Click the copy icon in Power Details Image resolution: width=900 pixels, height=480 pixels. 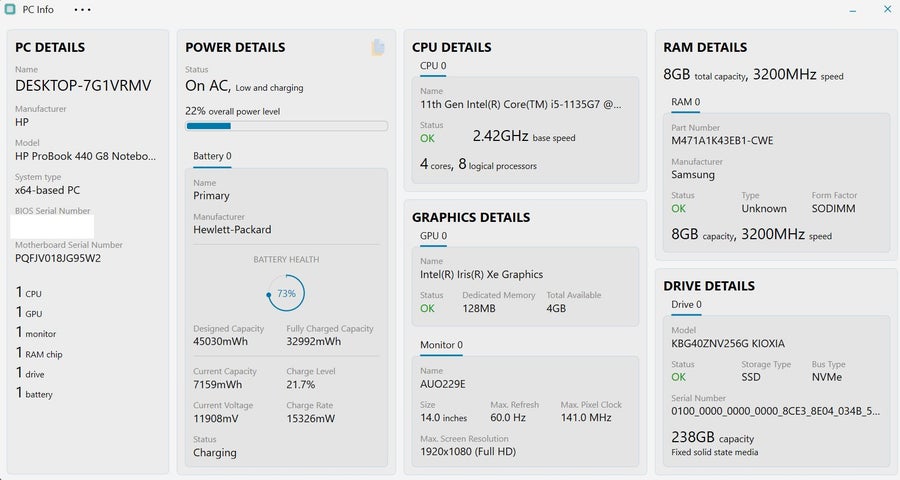pyautogui.click(x=378, y=47)
